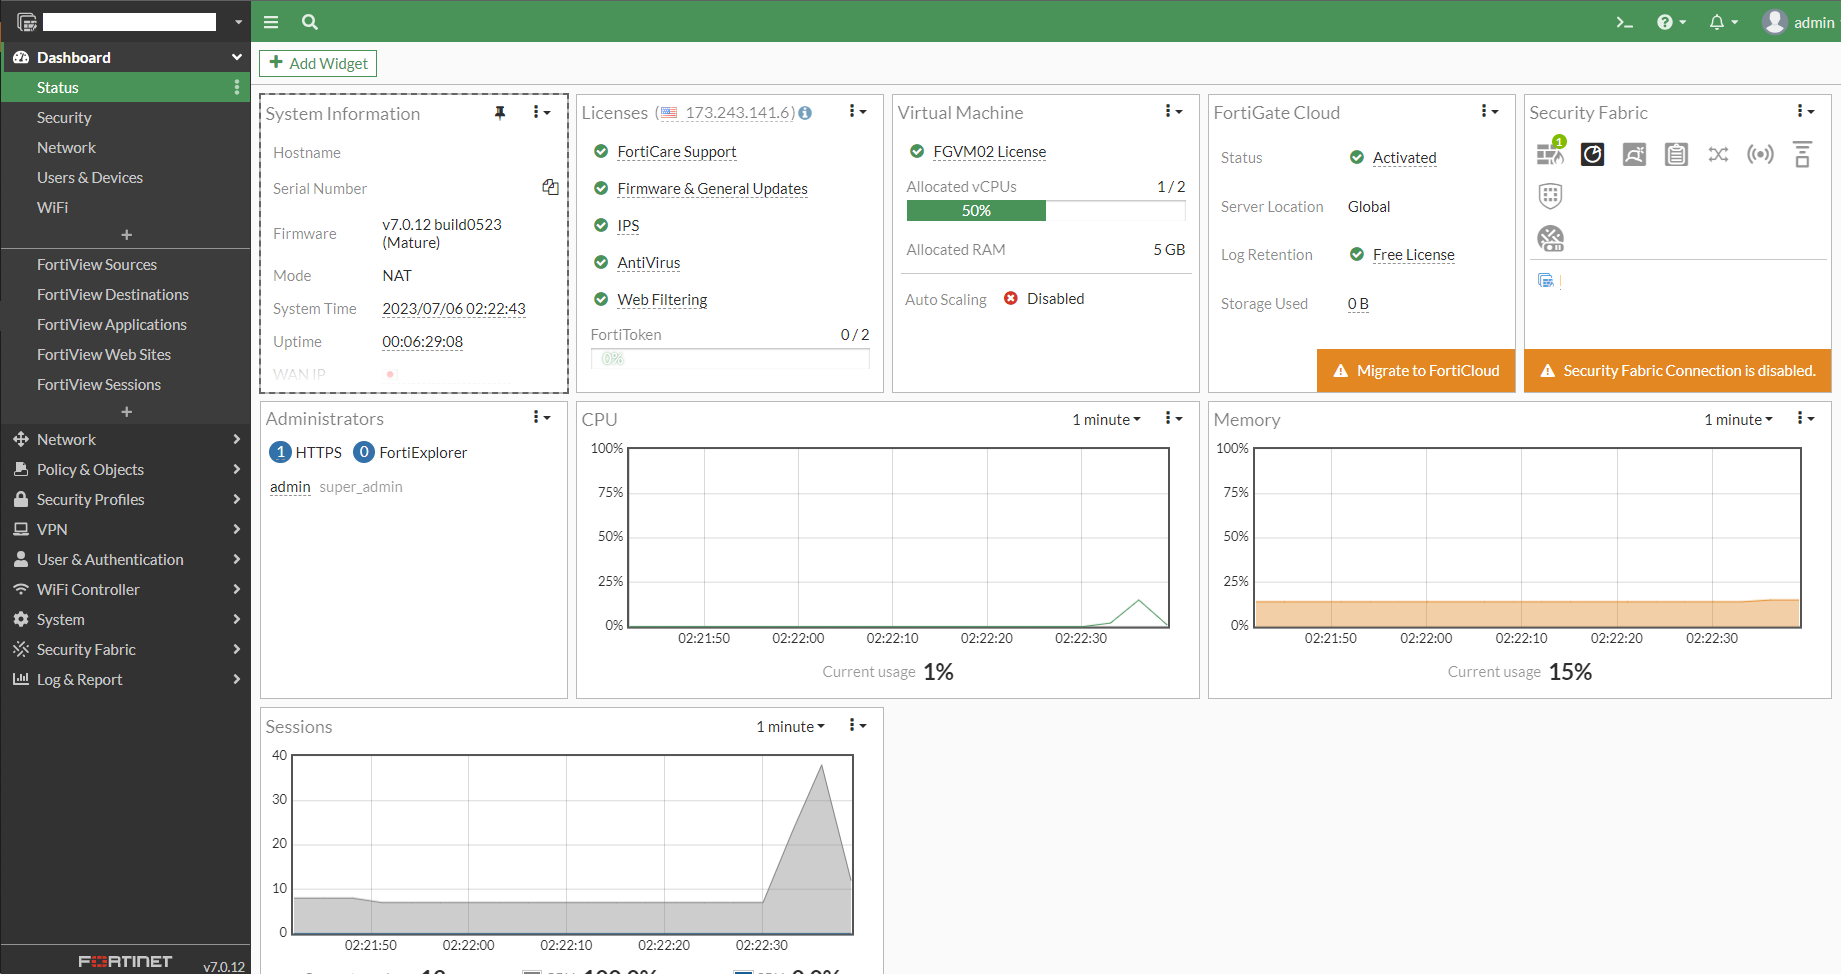Open Memory widget options menu

point(1805,419)
